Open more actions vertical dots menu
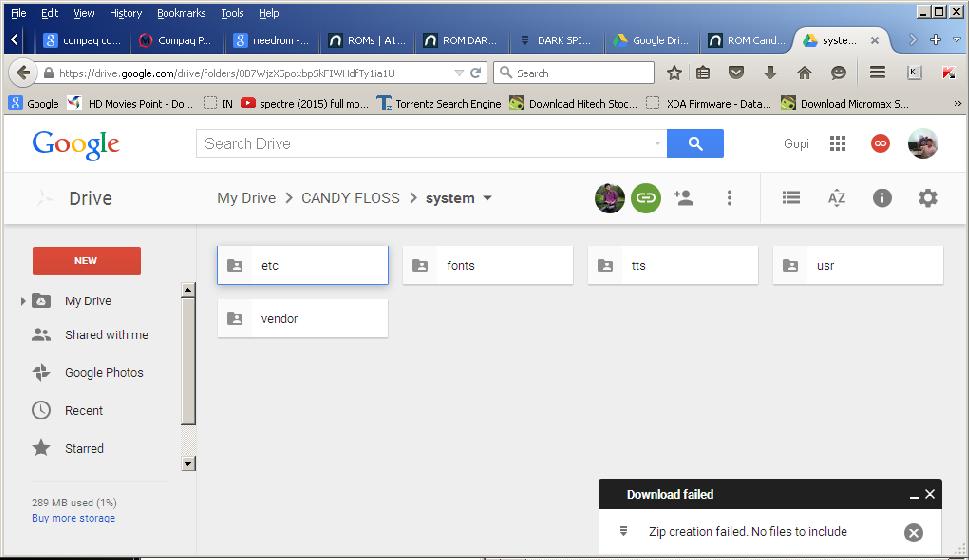 [730, 198]
